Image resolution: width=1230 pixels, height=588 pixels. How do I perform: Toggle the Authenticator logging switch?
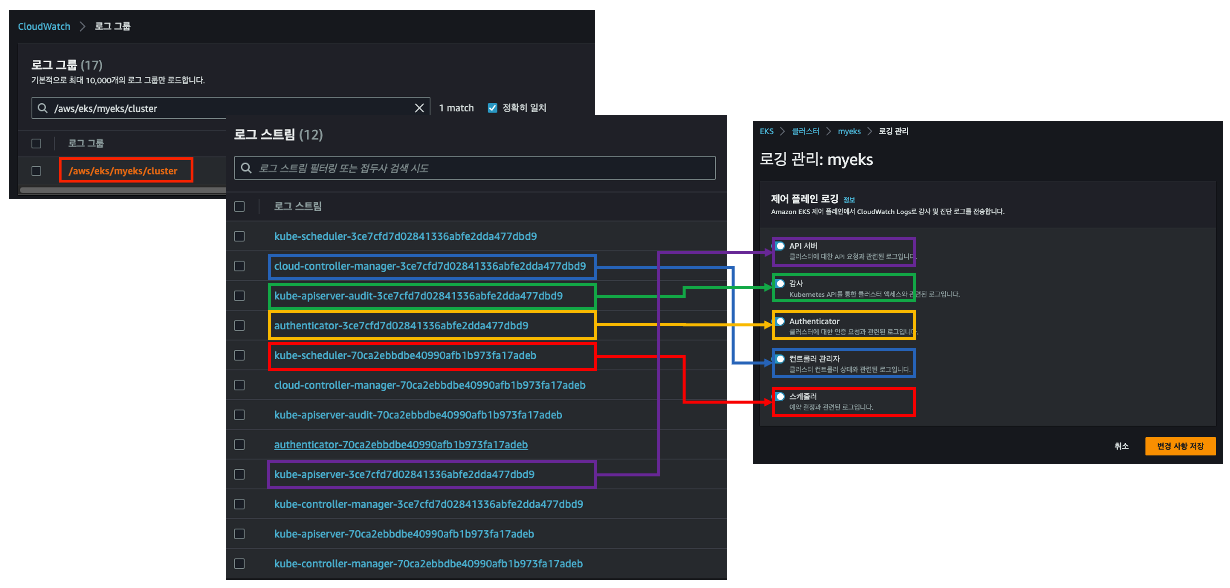click(780, 321)
